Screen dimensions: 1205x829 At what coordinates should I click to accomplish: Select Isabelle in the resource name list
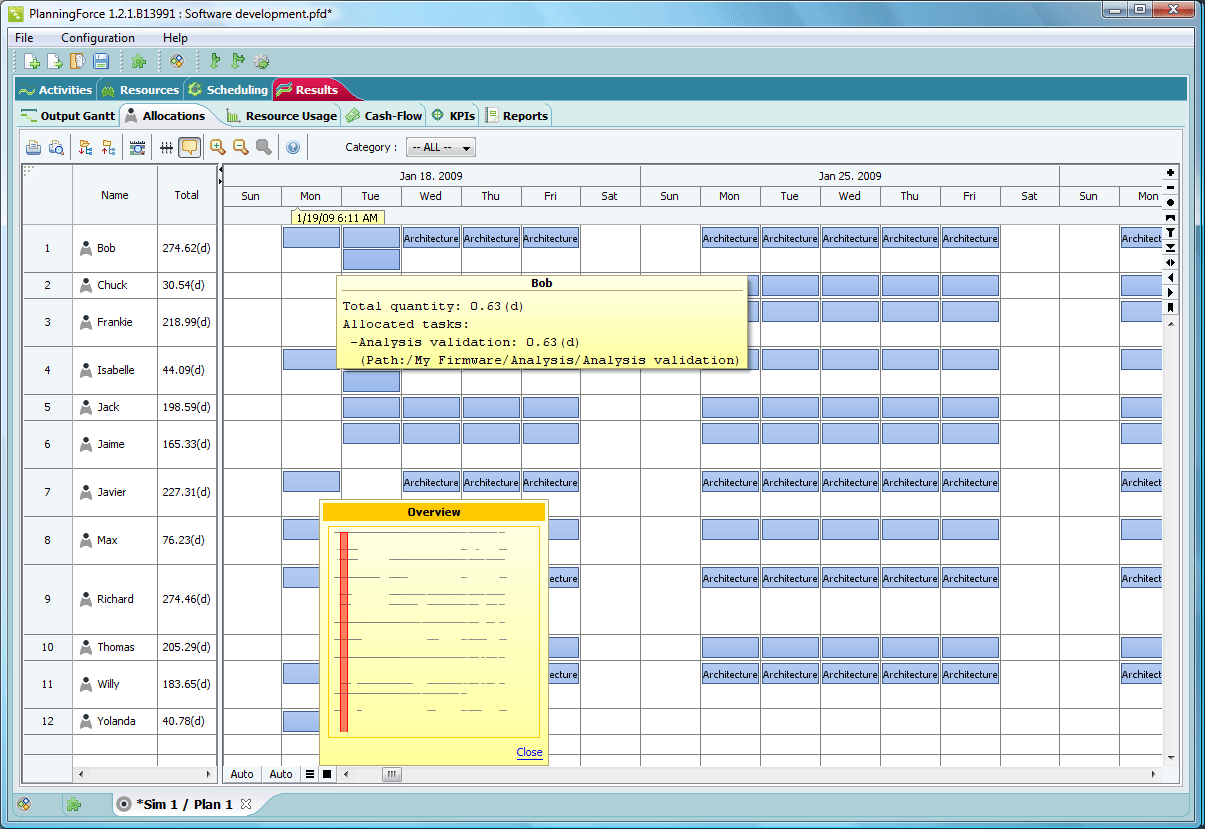tap(115, 370)
